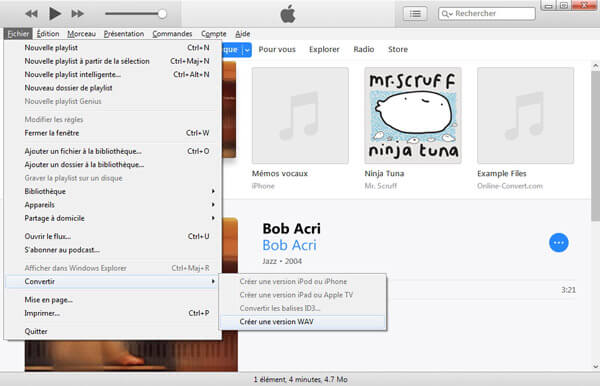Switch to the Radio tab

(x=364, y=49)
